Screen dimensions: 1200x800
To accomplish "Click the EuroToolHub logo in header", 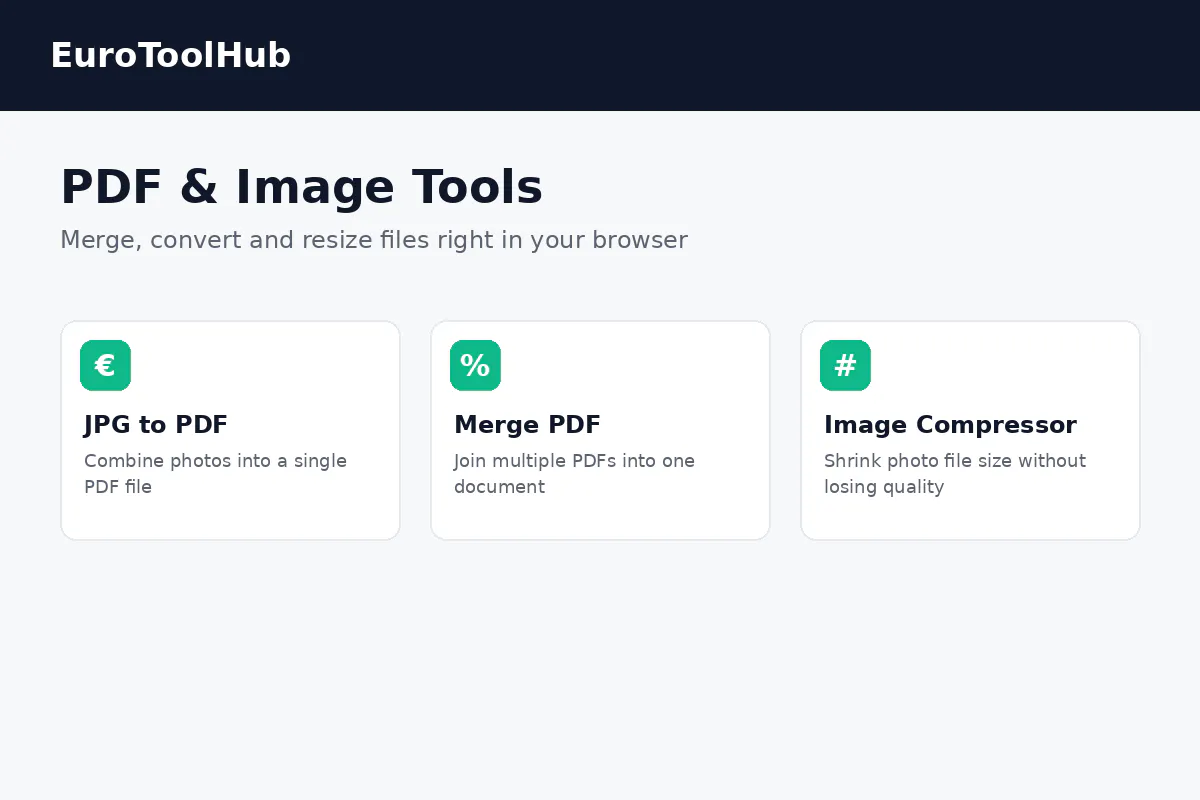I will pyautogui.click(x=170, y=55).
